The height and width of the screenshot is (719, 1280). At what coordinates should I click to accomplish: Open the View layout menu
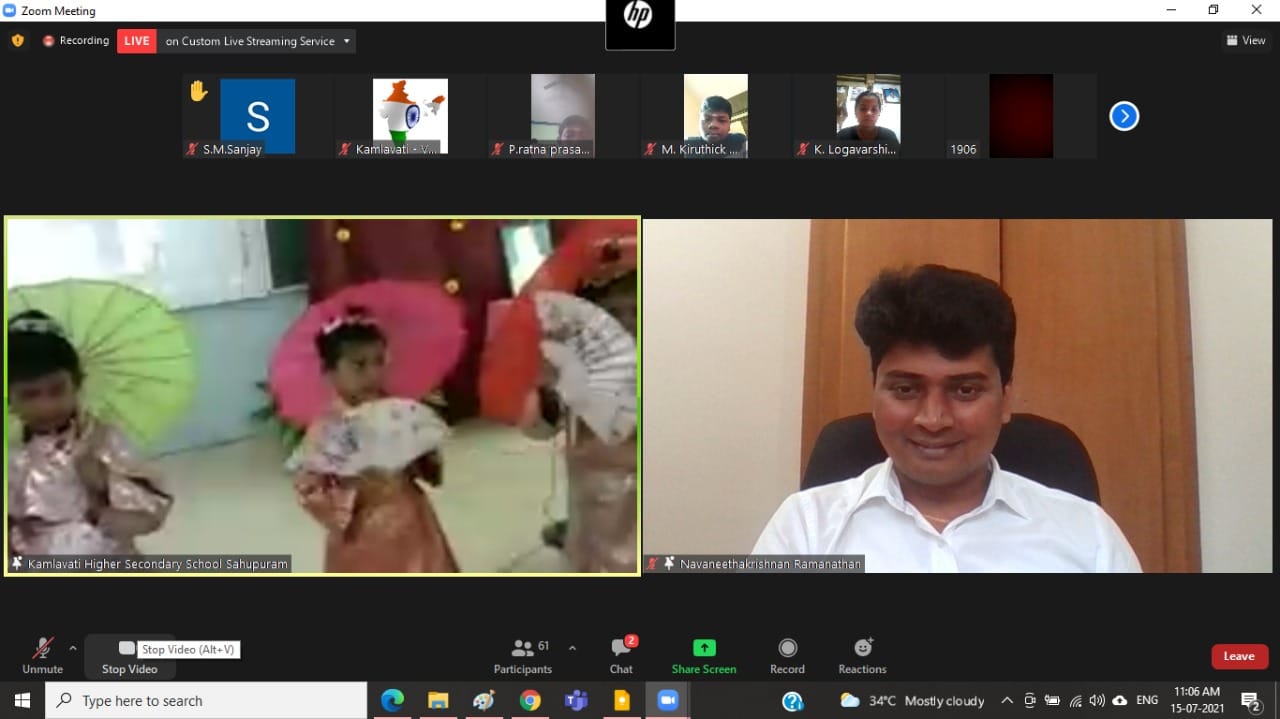(1246, 41)
